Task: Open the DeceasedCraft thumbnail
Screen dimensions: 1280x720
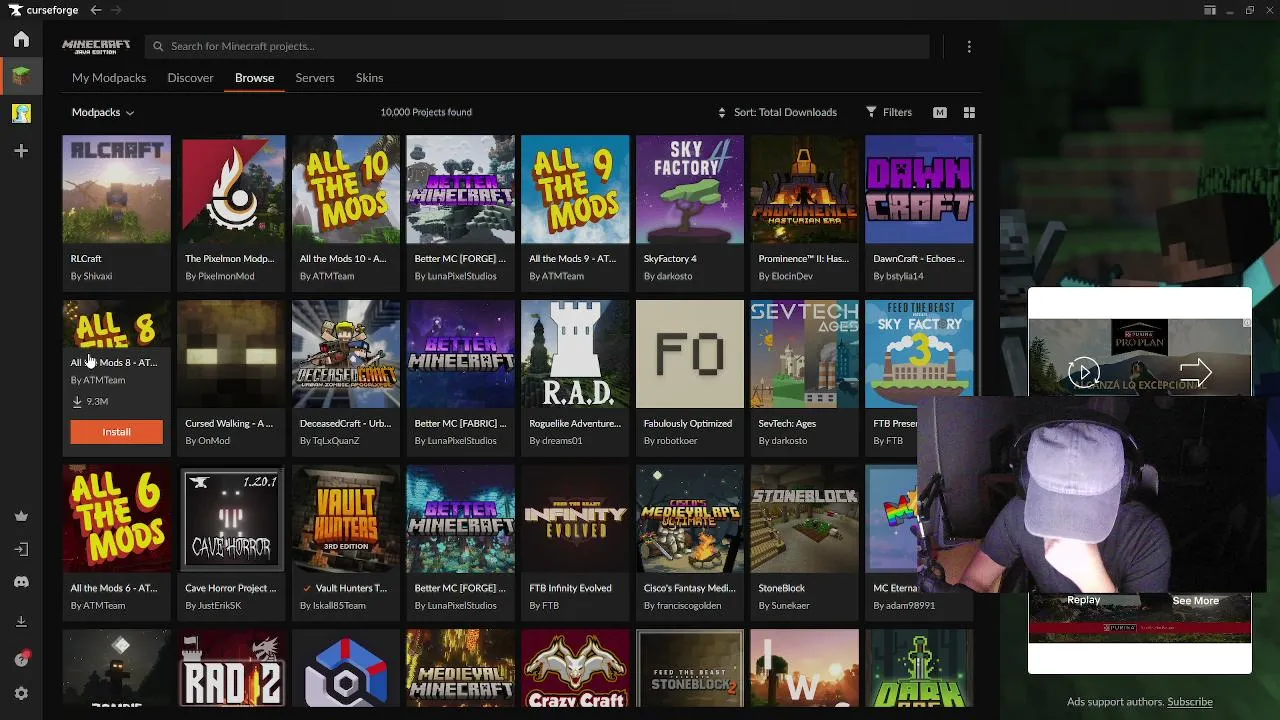Action: (x=346, y=355)
